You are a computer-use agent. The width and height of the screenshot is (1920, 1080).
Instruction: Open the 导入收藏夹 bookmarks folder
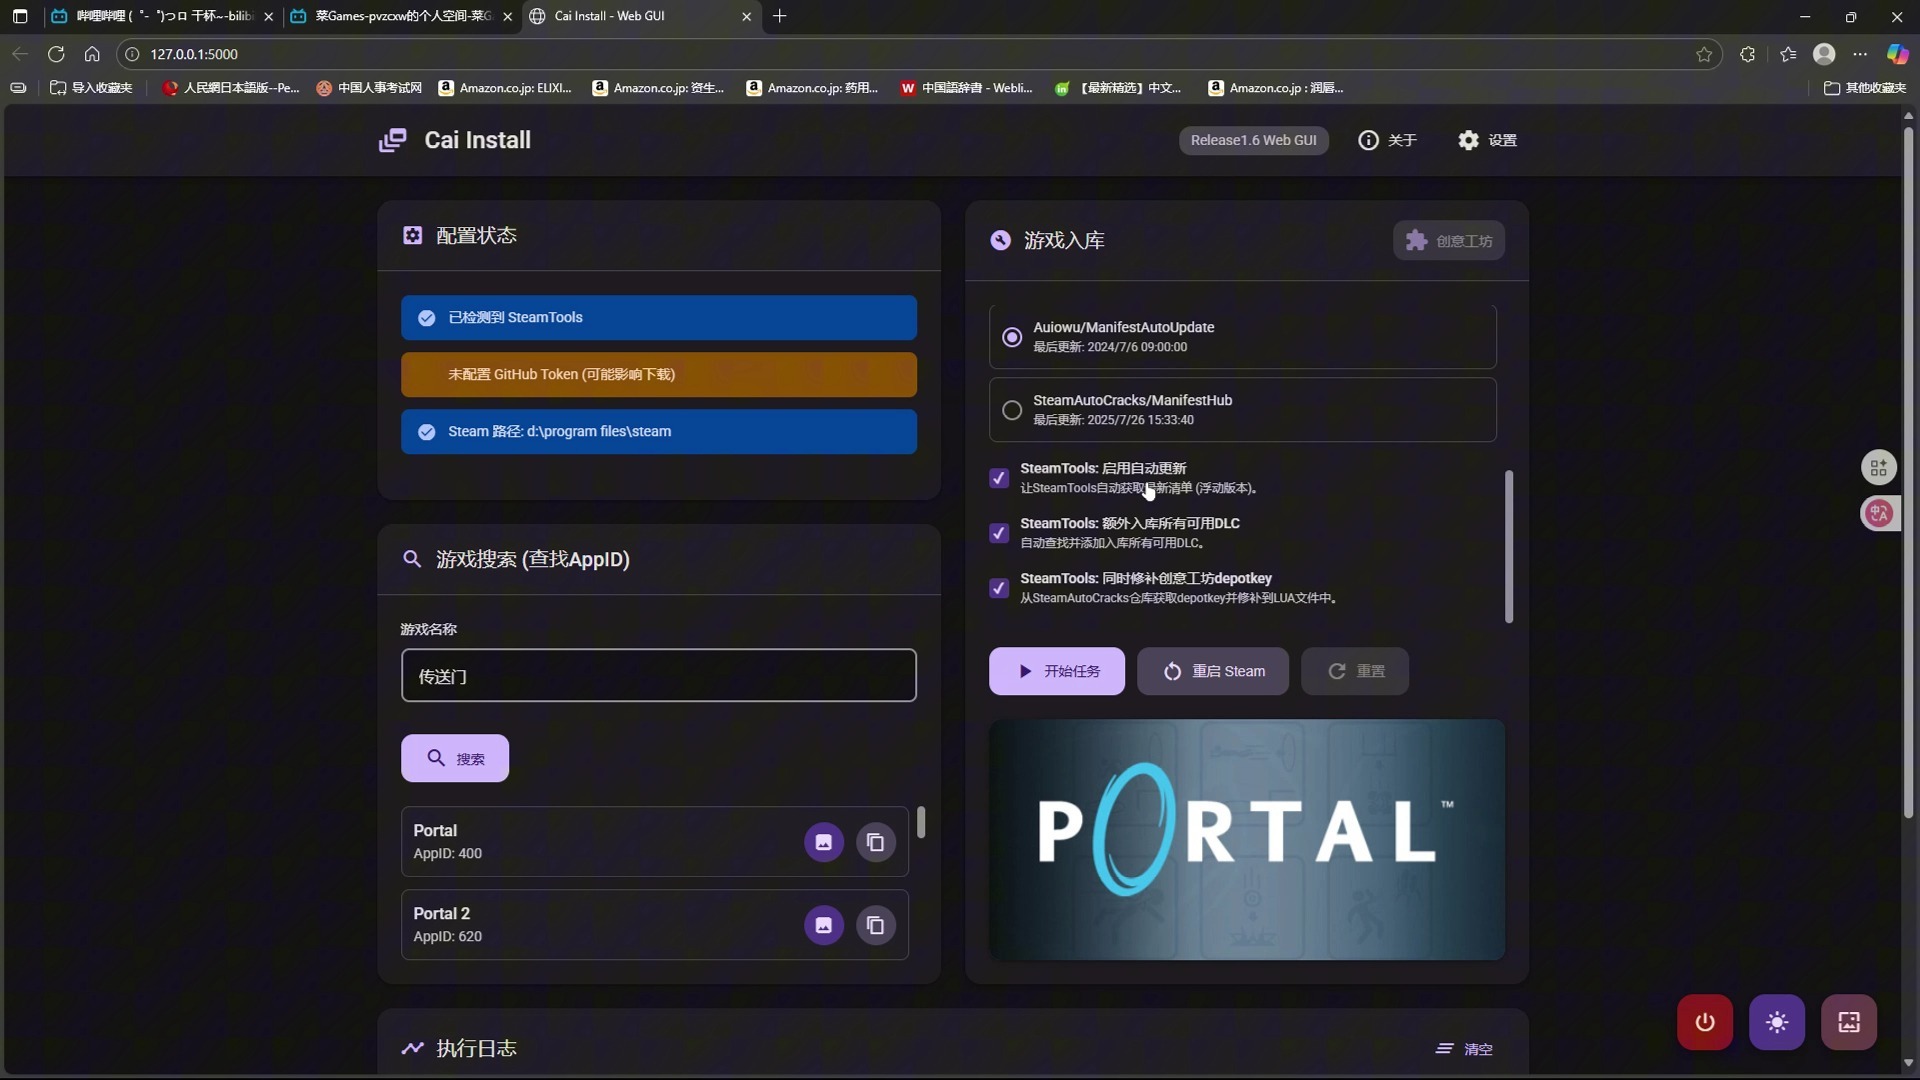(91, 88)
